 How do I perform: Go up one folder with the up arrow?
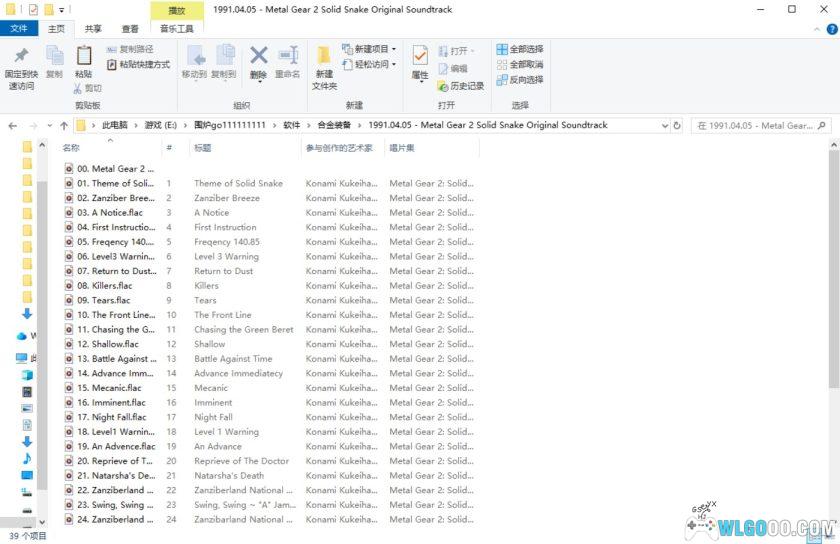click(x=63, y=126)
